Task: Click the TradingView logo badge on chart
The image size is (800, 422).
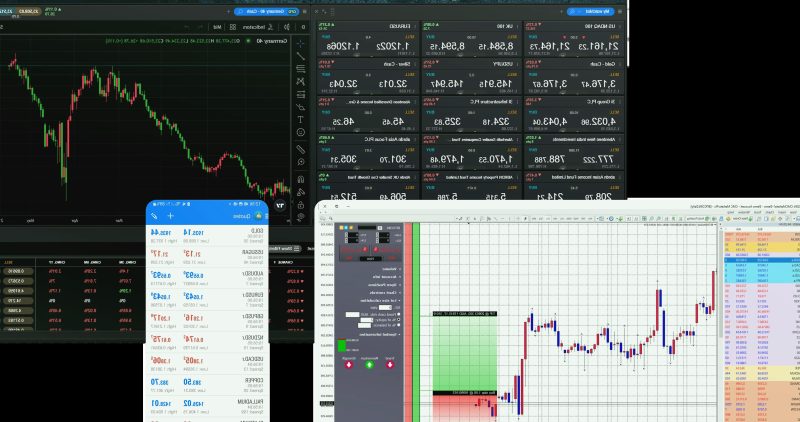Action: coord(280,205)
